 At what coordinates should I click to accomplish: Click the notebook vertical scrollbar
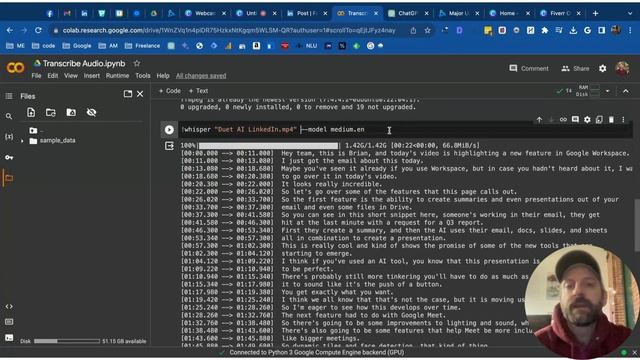click(x=636, y=224)
